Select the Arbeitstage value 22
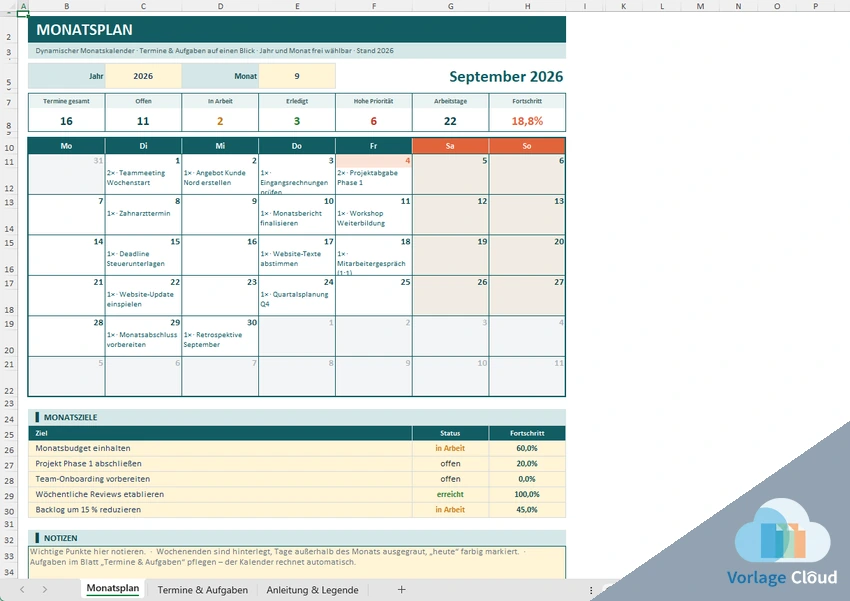The image size is (850, 601). pyautogui.click(x=450, y=121)
